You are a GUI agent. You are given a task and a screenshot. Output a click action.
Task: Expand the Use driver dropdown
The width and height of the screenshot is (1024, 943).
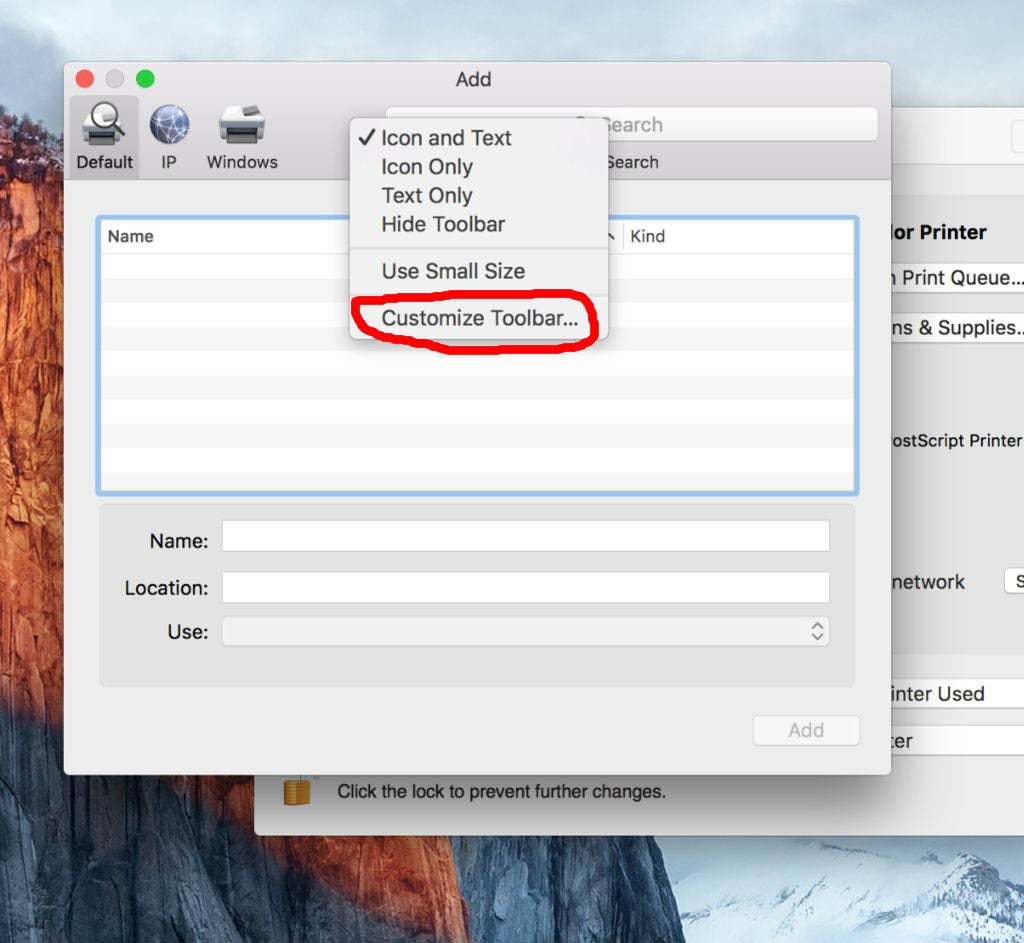click(x=525, y=631)
